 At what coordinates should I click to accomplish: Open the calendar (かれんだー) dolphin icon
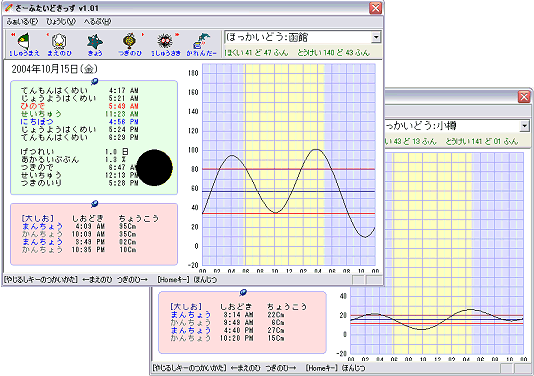point(201,44)
